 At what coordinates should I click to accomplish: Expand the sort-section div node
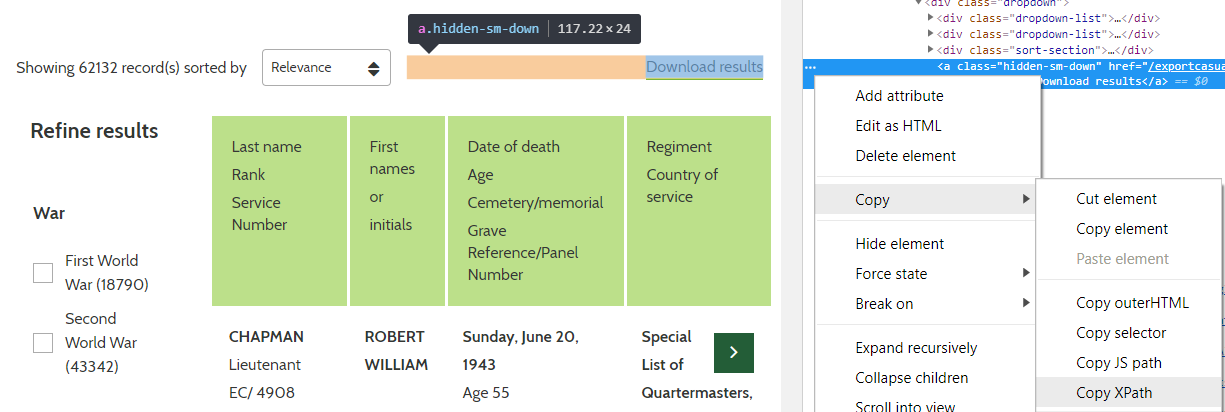click(931, 50)
